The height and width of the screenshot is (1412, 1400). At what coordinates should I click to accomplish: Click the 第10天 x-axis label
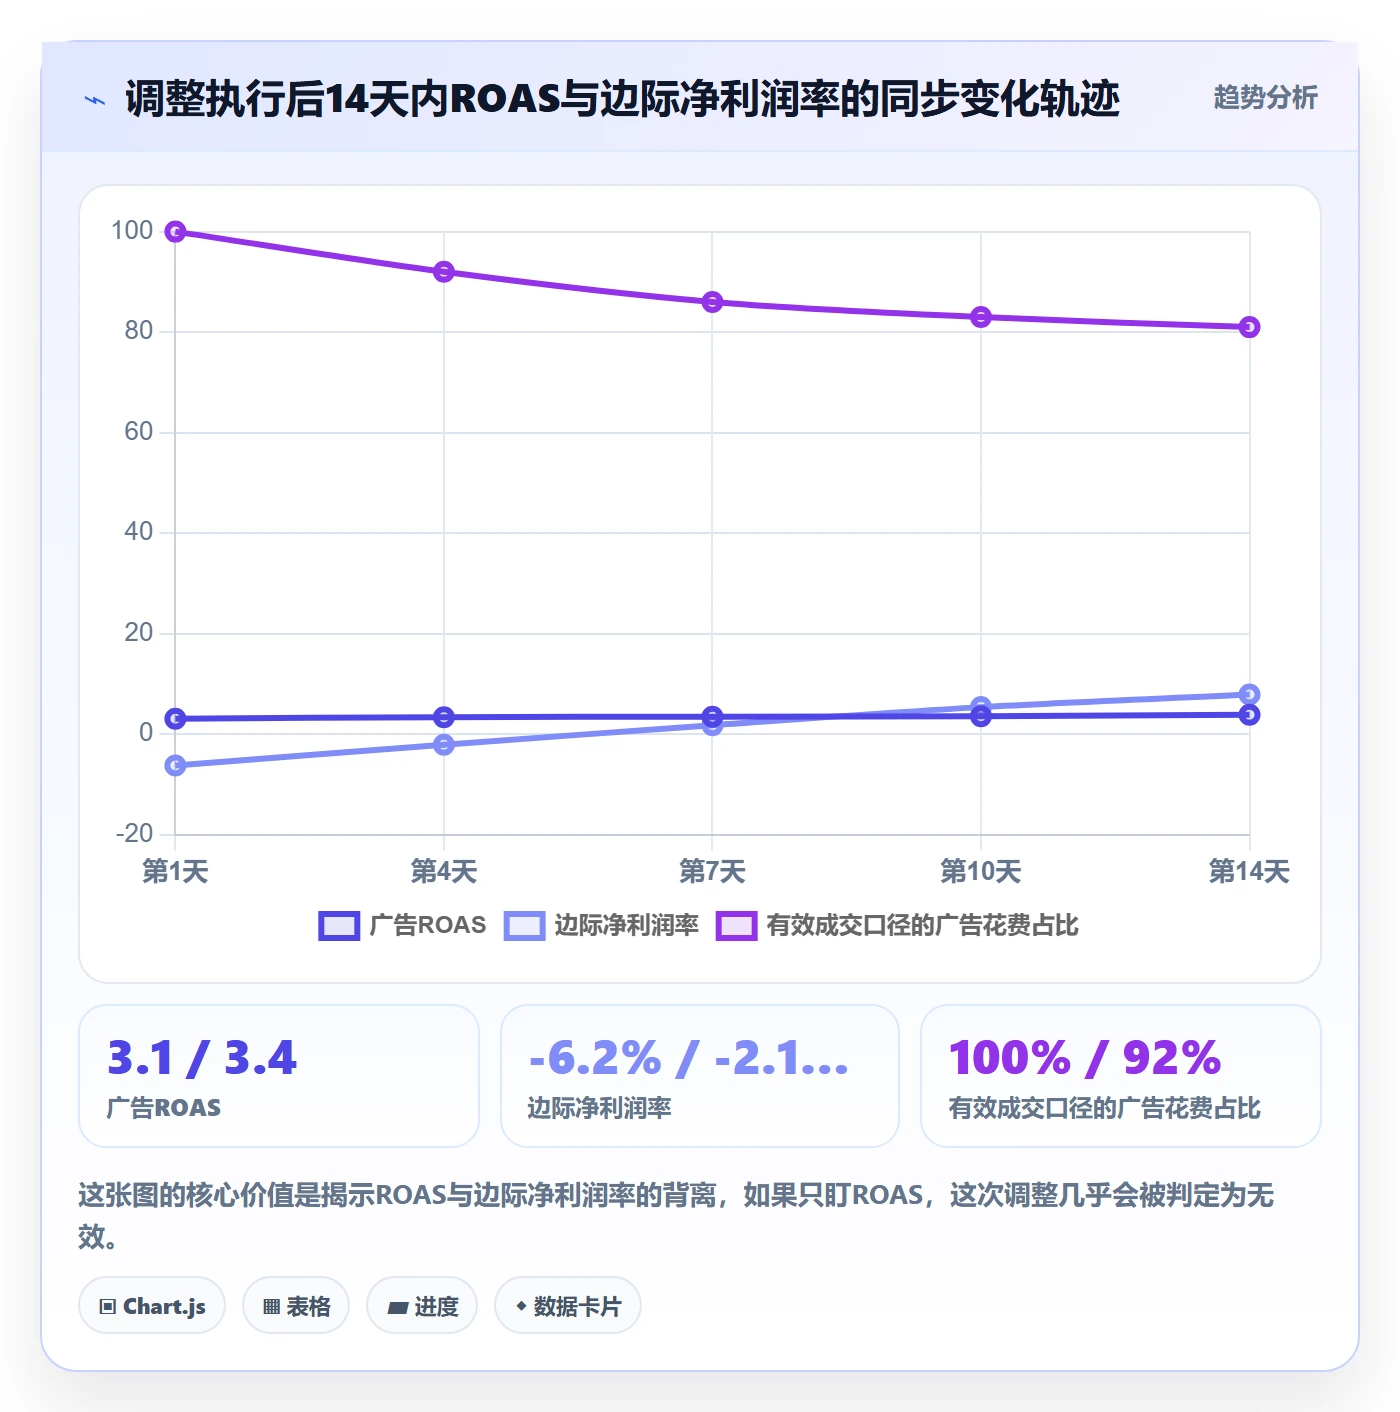981,872
